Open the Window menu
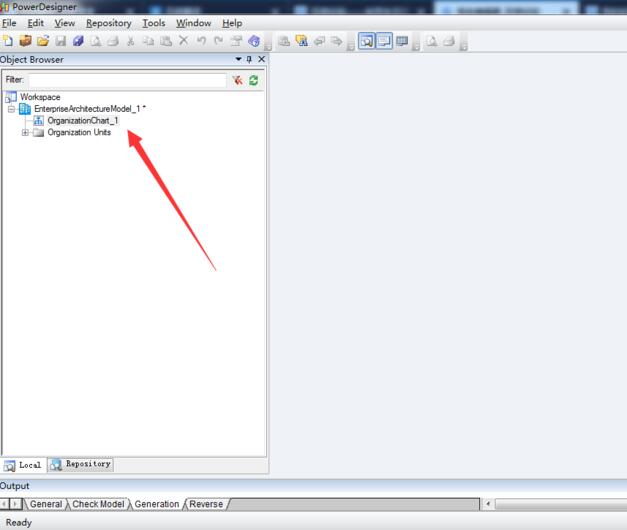Image resolution: width=627 pixels, height=530 pixels. (x=194, y=23)
